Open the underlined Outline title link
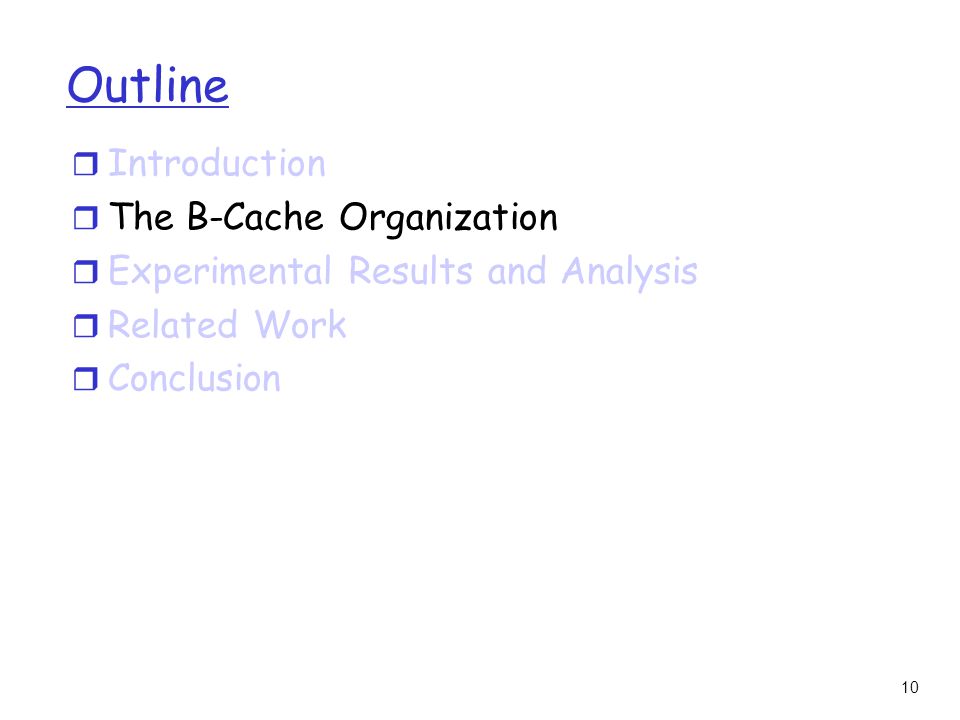The width and height of the screenshot is (960, 720). click(148, 85)
